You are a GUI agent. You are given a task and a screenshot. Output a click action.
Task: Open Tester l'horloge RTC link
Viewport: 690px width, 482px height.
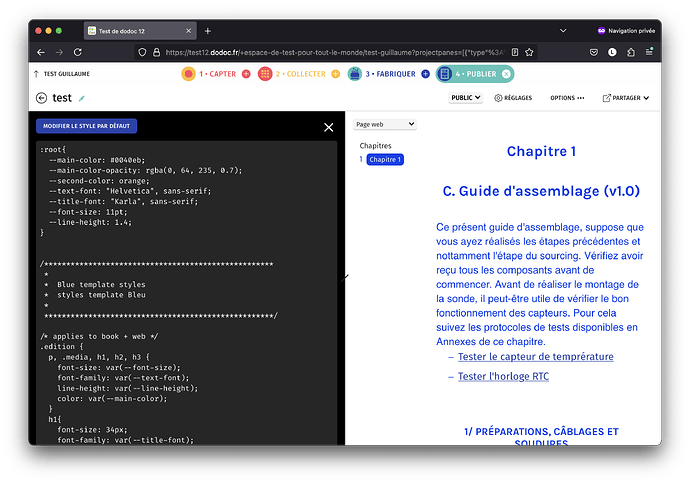click(503, 376)
